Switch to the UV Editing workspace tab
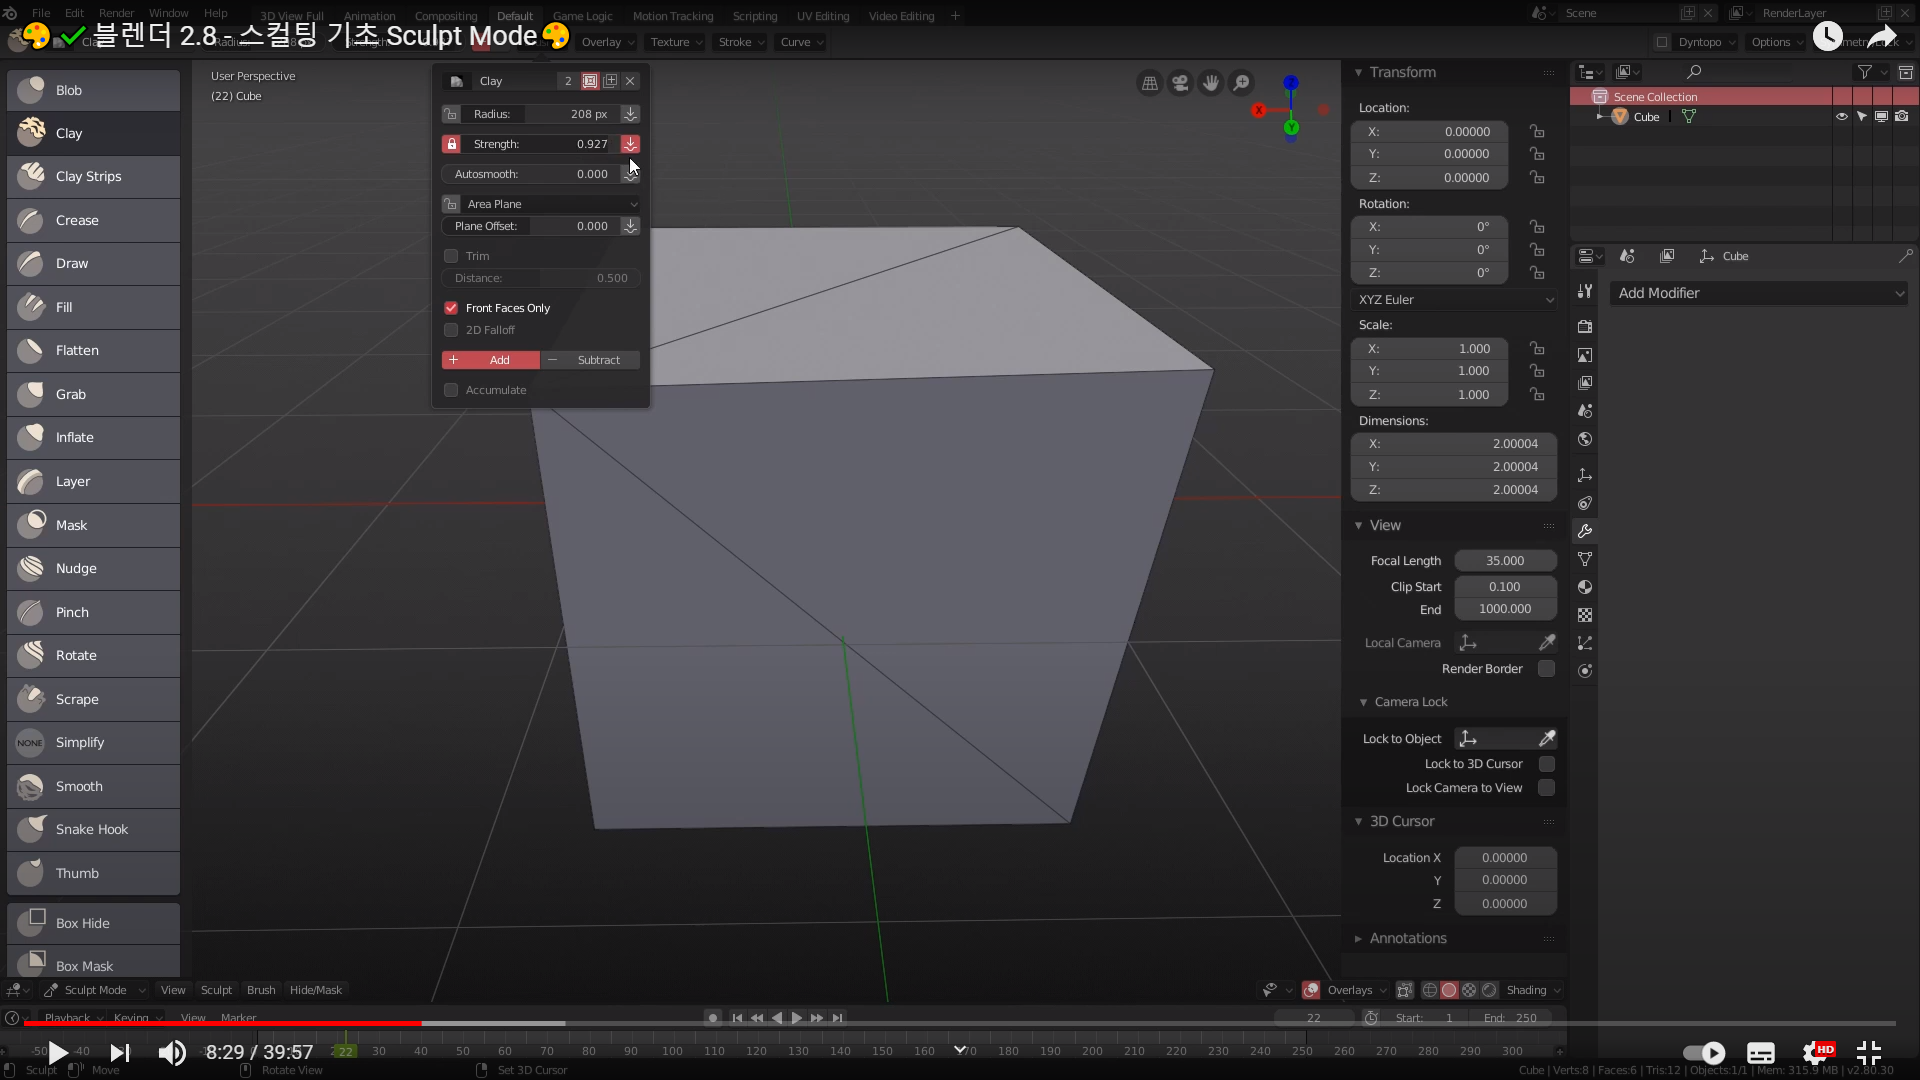1920x1080 pixels. click(822, 16)
